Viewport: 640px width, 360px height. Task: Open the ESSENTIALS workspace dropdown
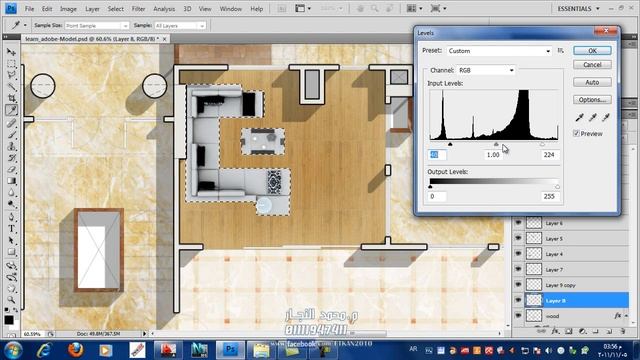[x=578, y=9]
